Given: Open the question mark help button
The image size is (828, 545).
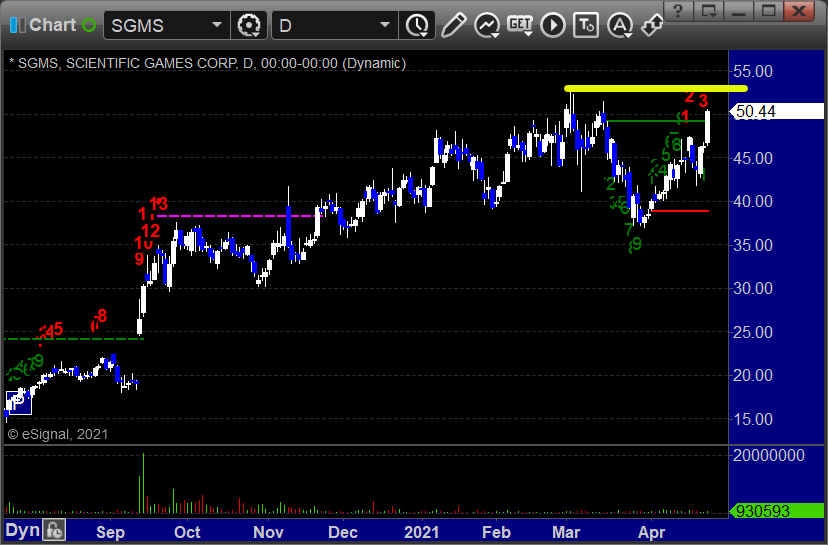Looking at the screenshot, I should (x=678, y=10).
